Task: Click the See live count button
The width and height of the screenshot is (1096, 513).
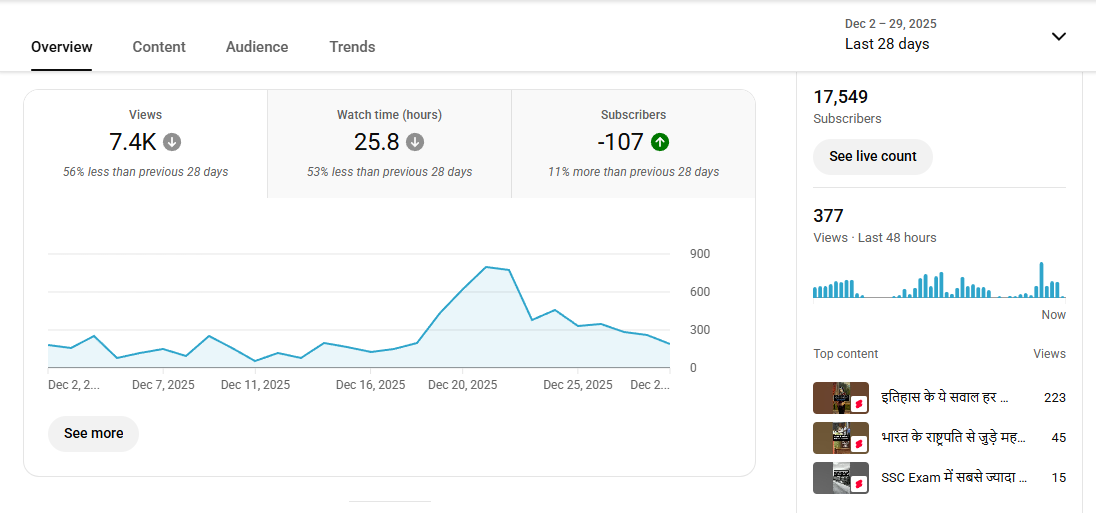Action: (x=873, y=157)
